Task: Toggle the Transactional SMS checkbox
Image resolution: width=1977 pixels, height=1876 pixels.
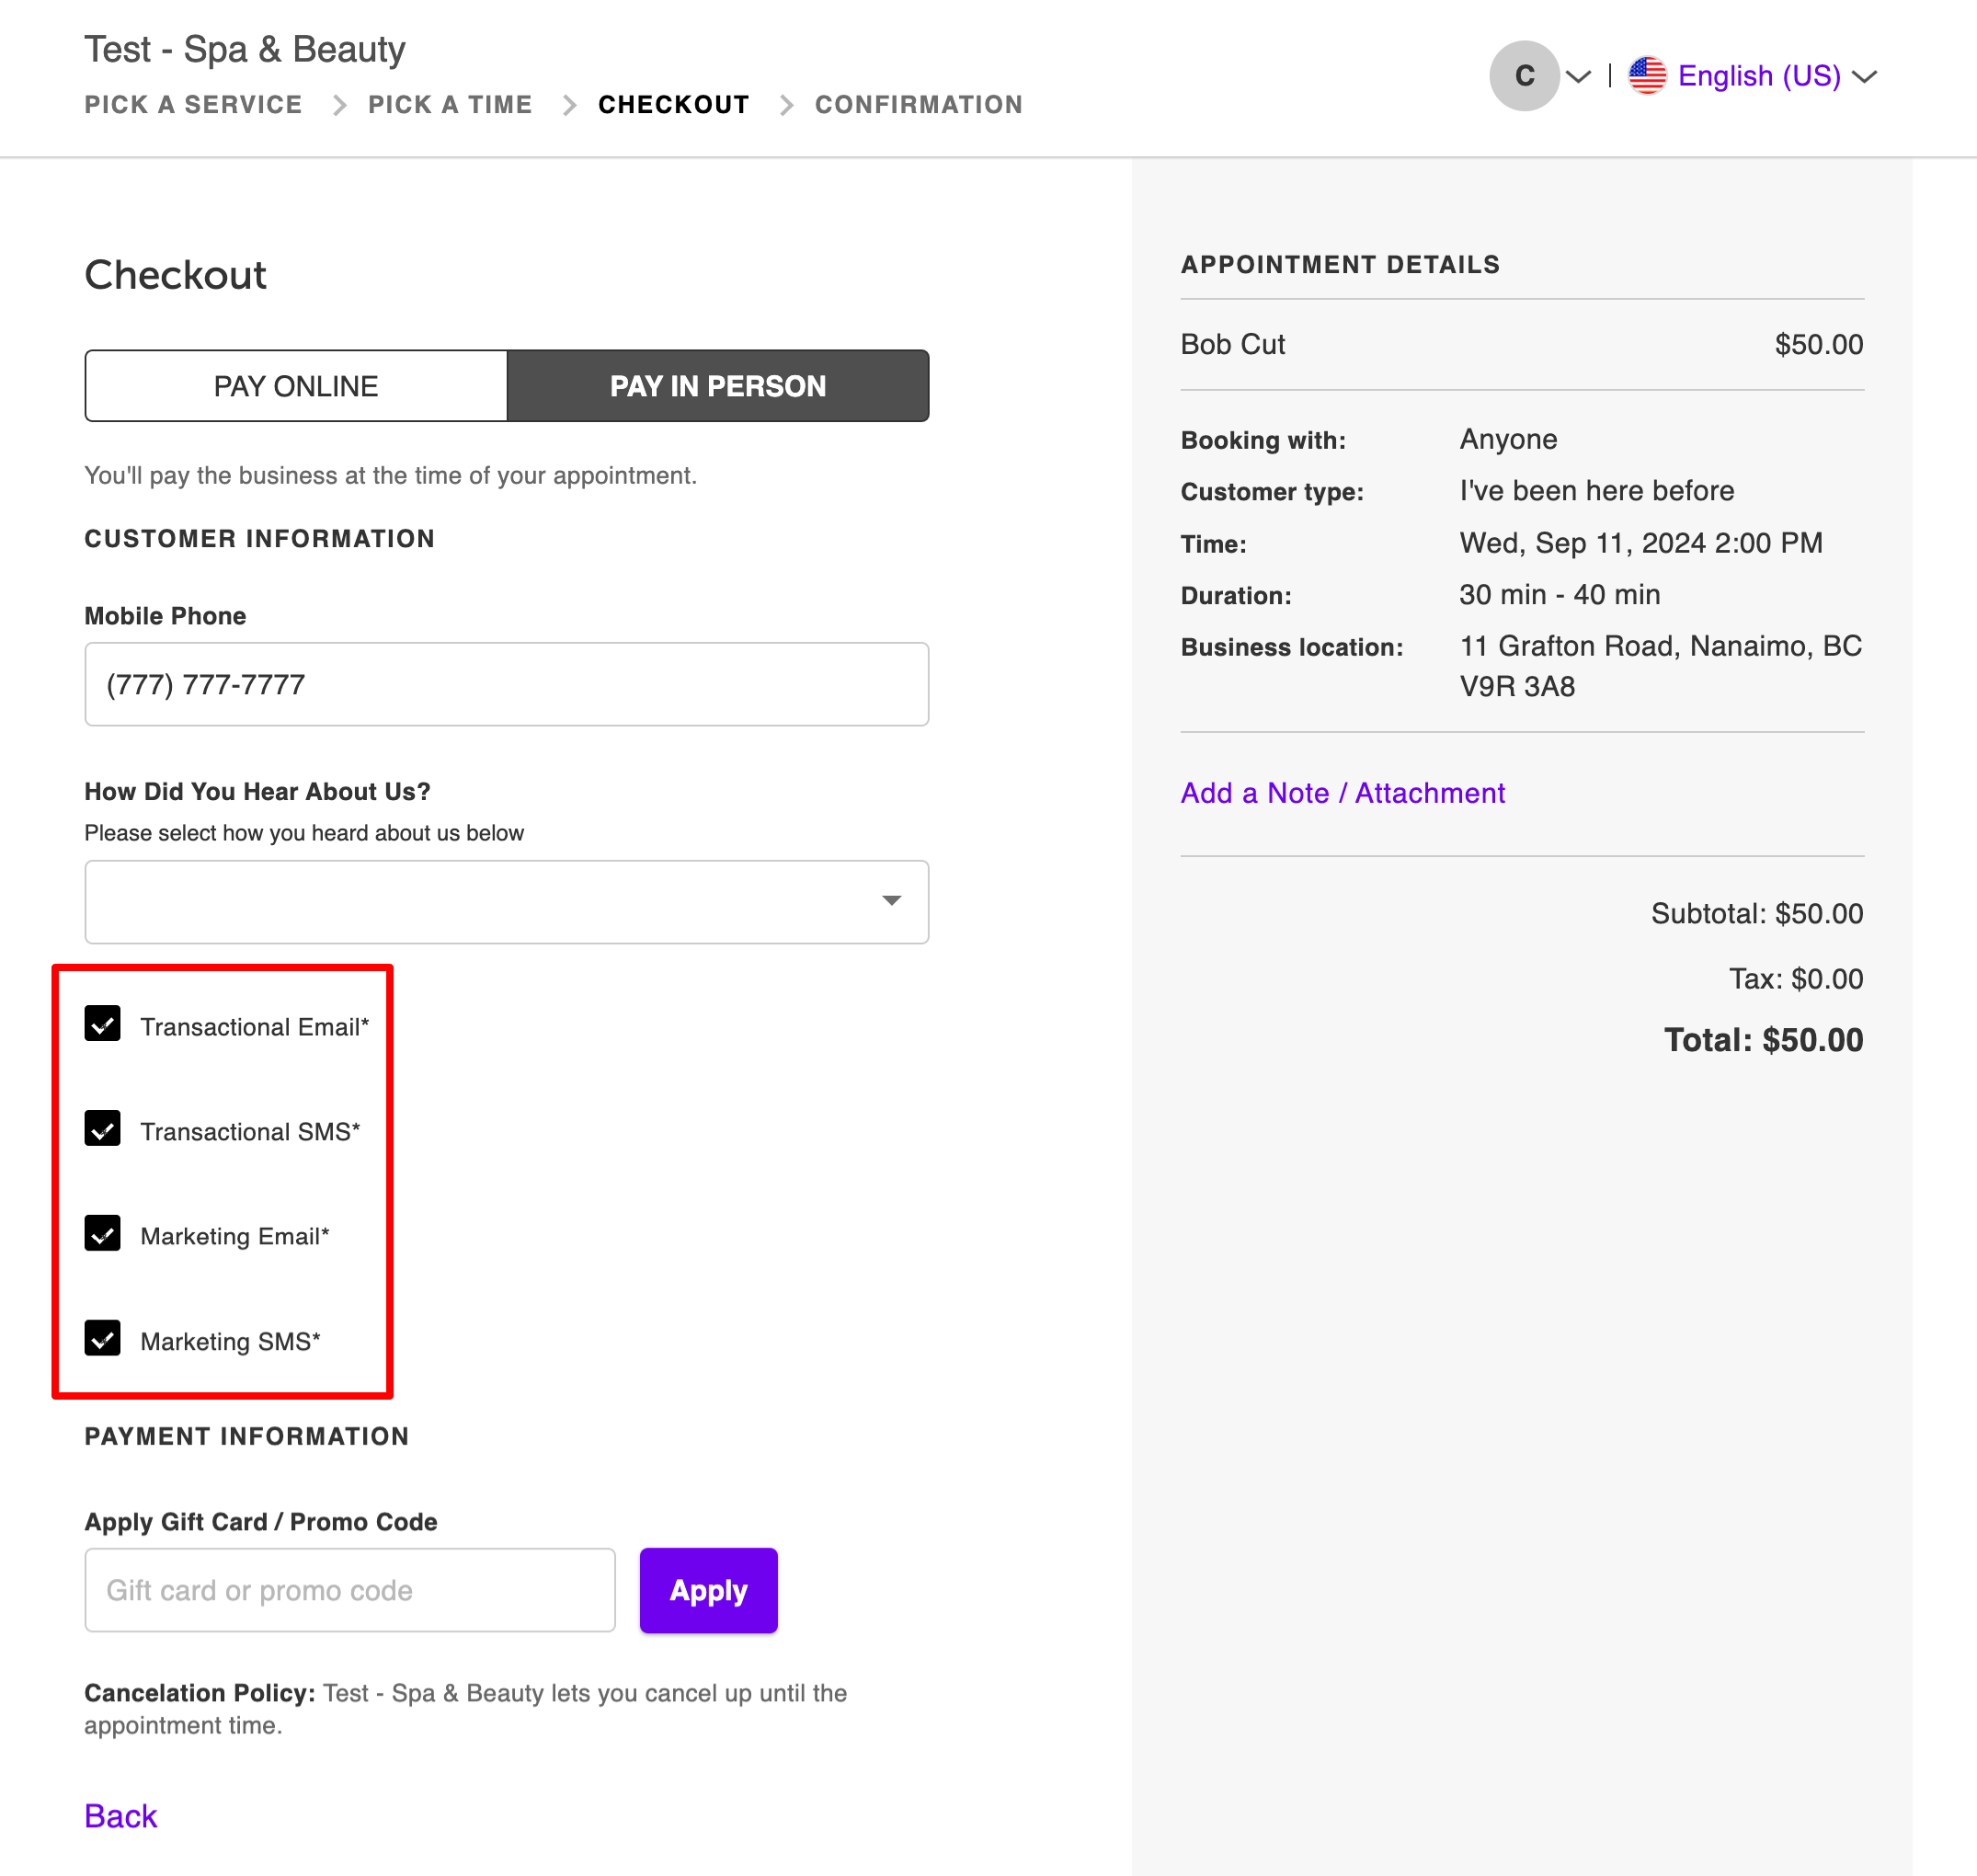Action: [103, 1129]
